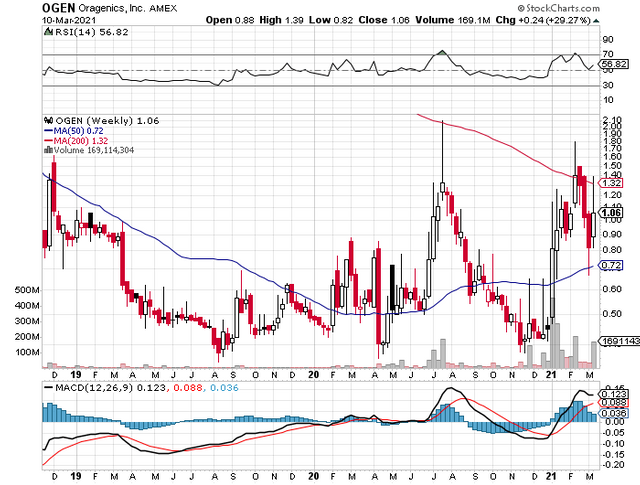Click the -0.20 level on the MACD axis
Viewport: 640px width, 485px height.
point(613,465)
